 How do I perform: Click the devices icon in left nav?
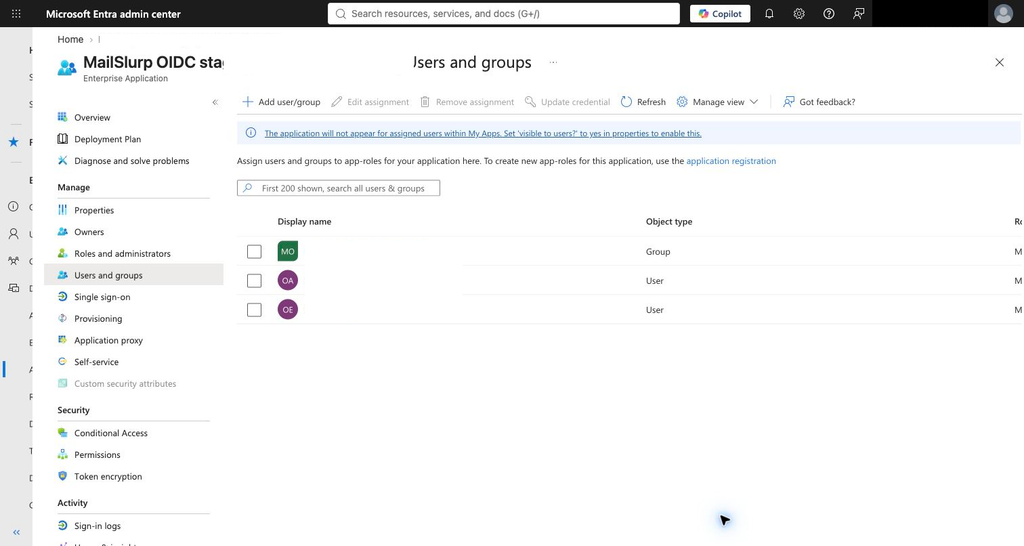13,288
